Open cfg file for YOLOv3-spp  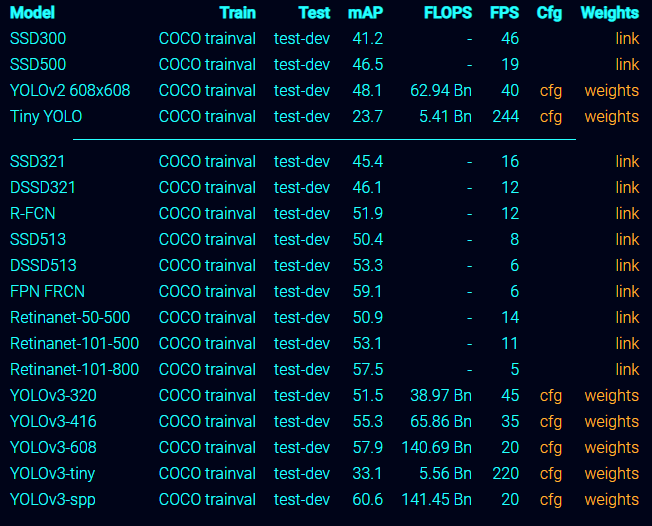(551, 500)
